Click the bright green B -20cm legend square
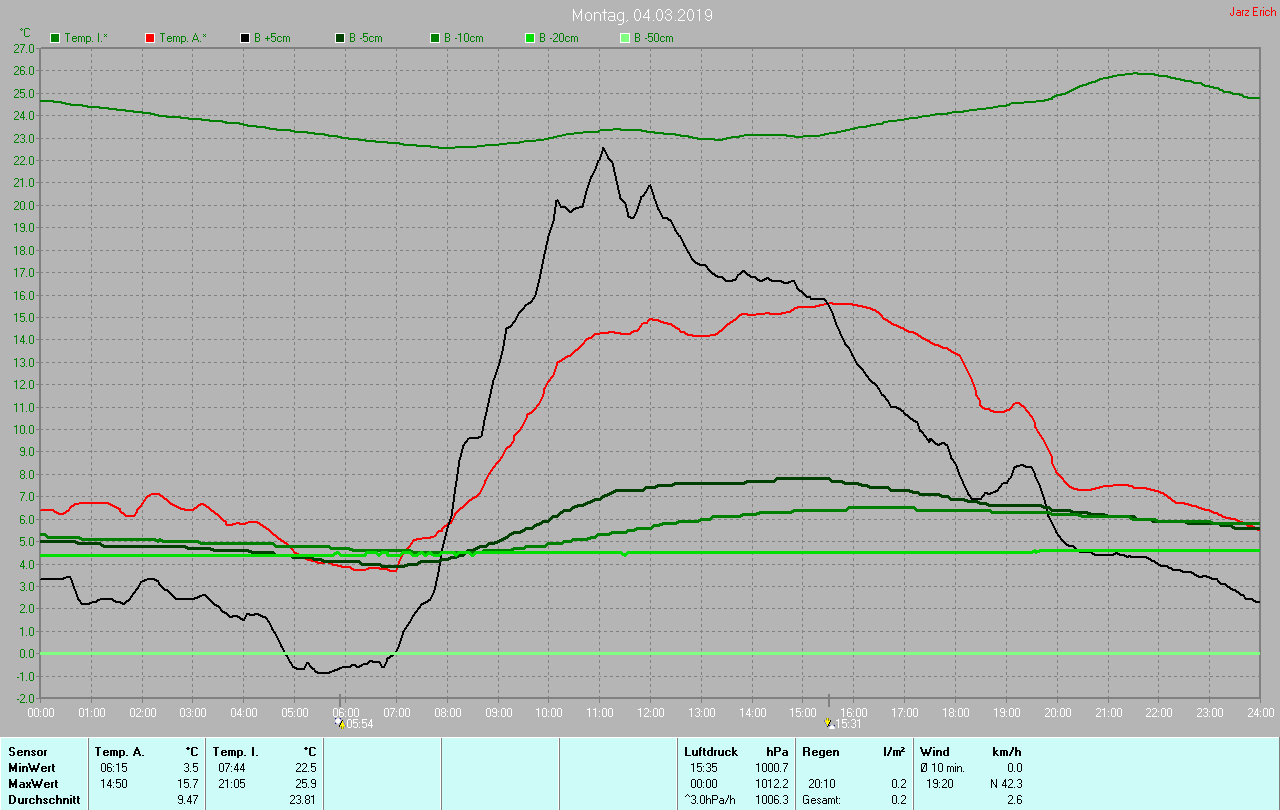The width and height of the screenshot is (1280, 810). tap(529, 38)
